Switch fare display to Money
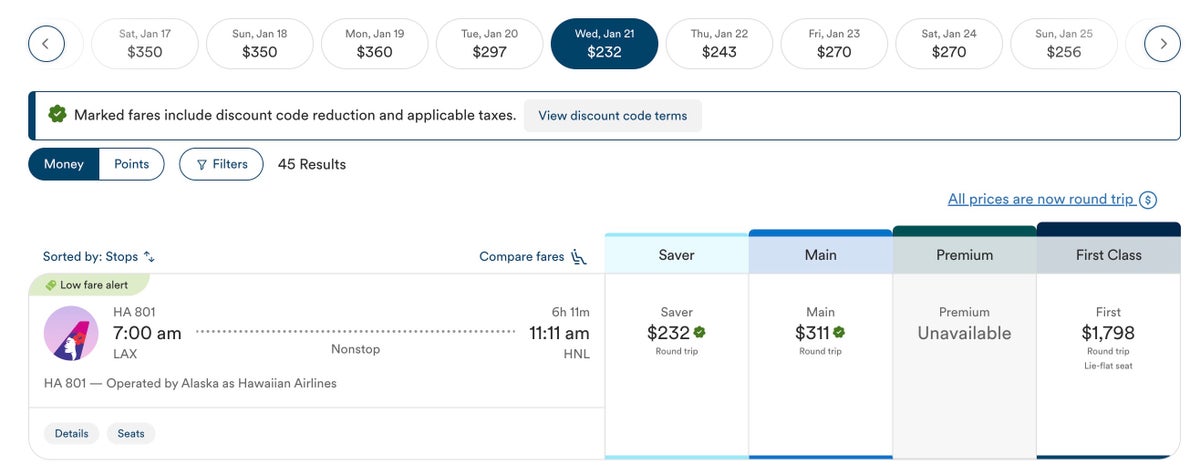Viewport: 1200px width, 475px height. pos(64,164)
